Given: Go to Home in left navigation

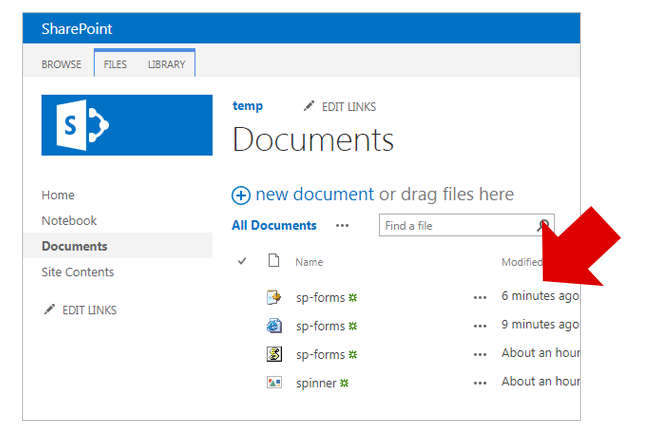Looking at the screenshot, I should [58, 195].
